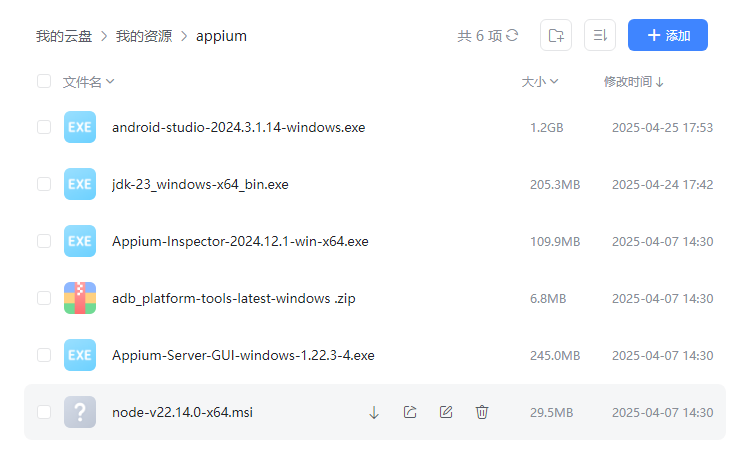747x456 pixels.
Task: Click EXE icon of Appium-Inspector file
Action: pyautogui.click(x=80, y=241)
